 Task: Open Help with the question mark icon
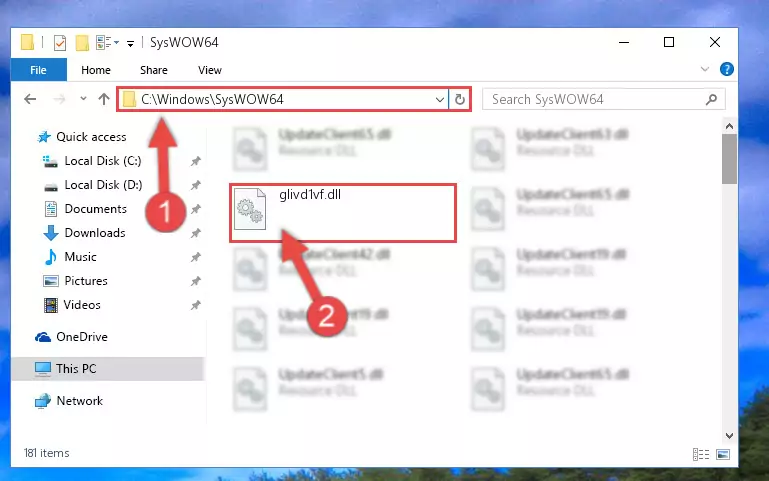726,69
